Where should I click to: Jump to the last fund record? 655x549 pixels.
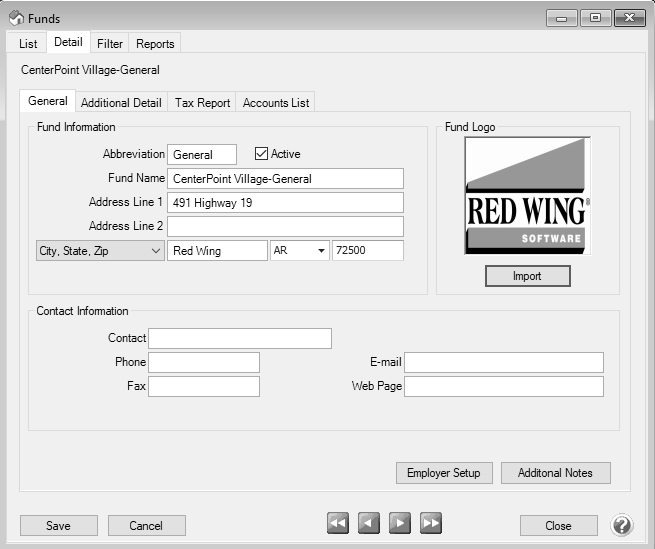pos(431,524)
